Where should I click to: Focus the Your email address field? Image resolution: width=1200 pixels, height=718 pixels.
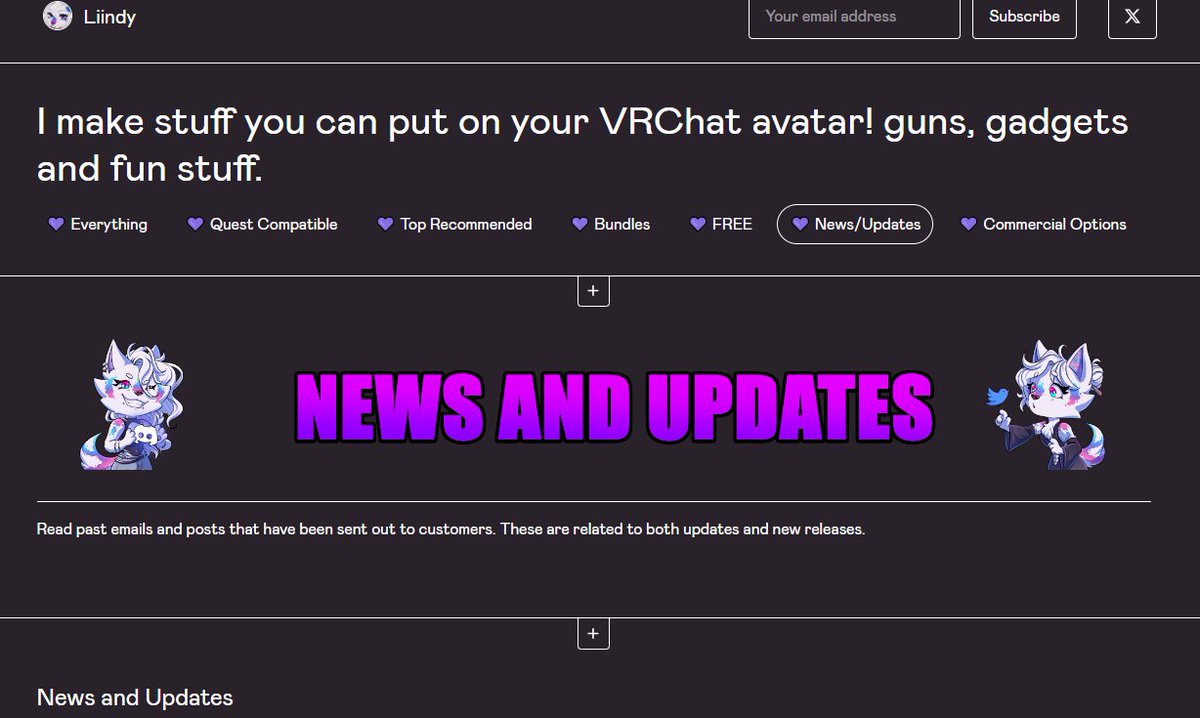pos(854,16)
